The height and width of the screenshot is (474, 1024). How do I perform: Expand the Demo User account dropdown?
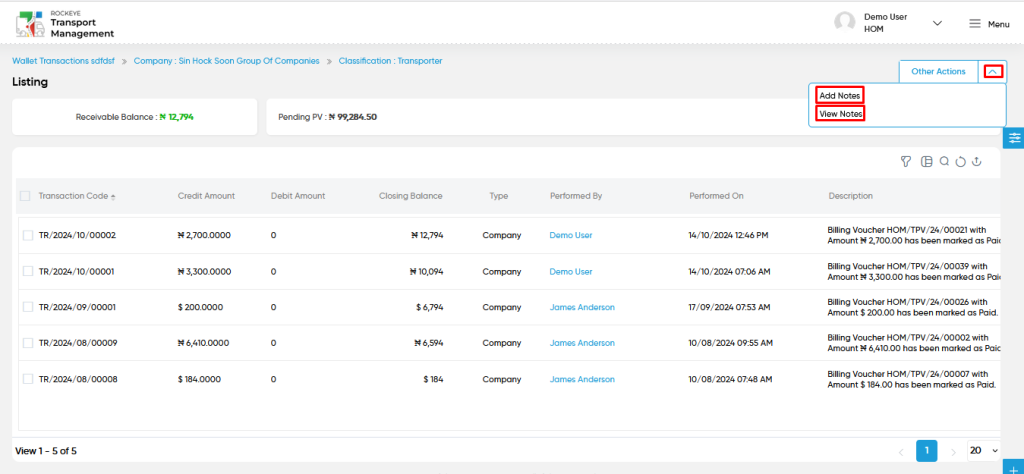coord(937,24)
